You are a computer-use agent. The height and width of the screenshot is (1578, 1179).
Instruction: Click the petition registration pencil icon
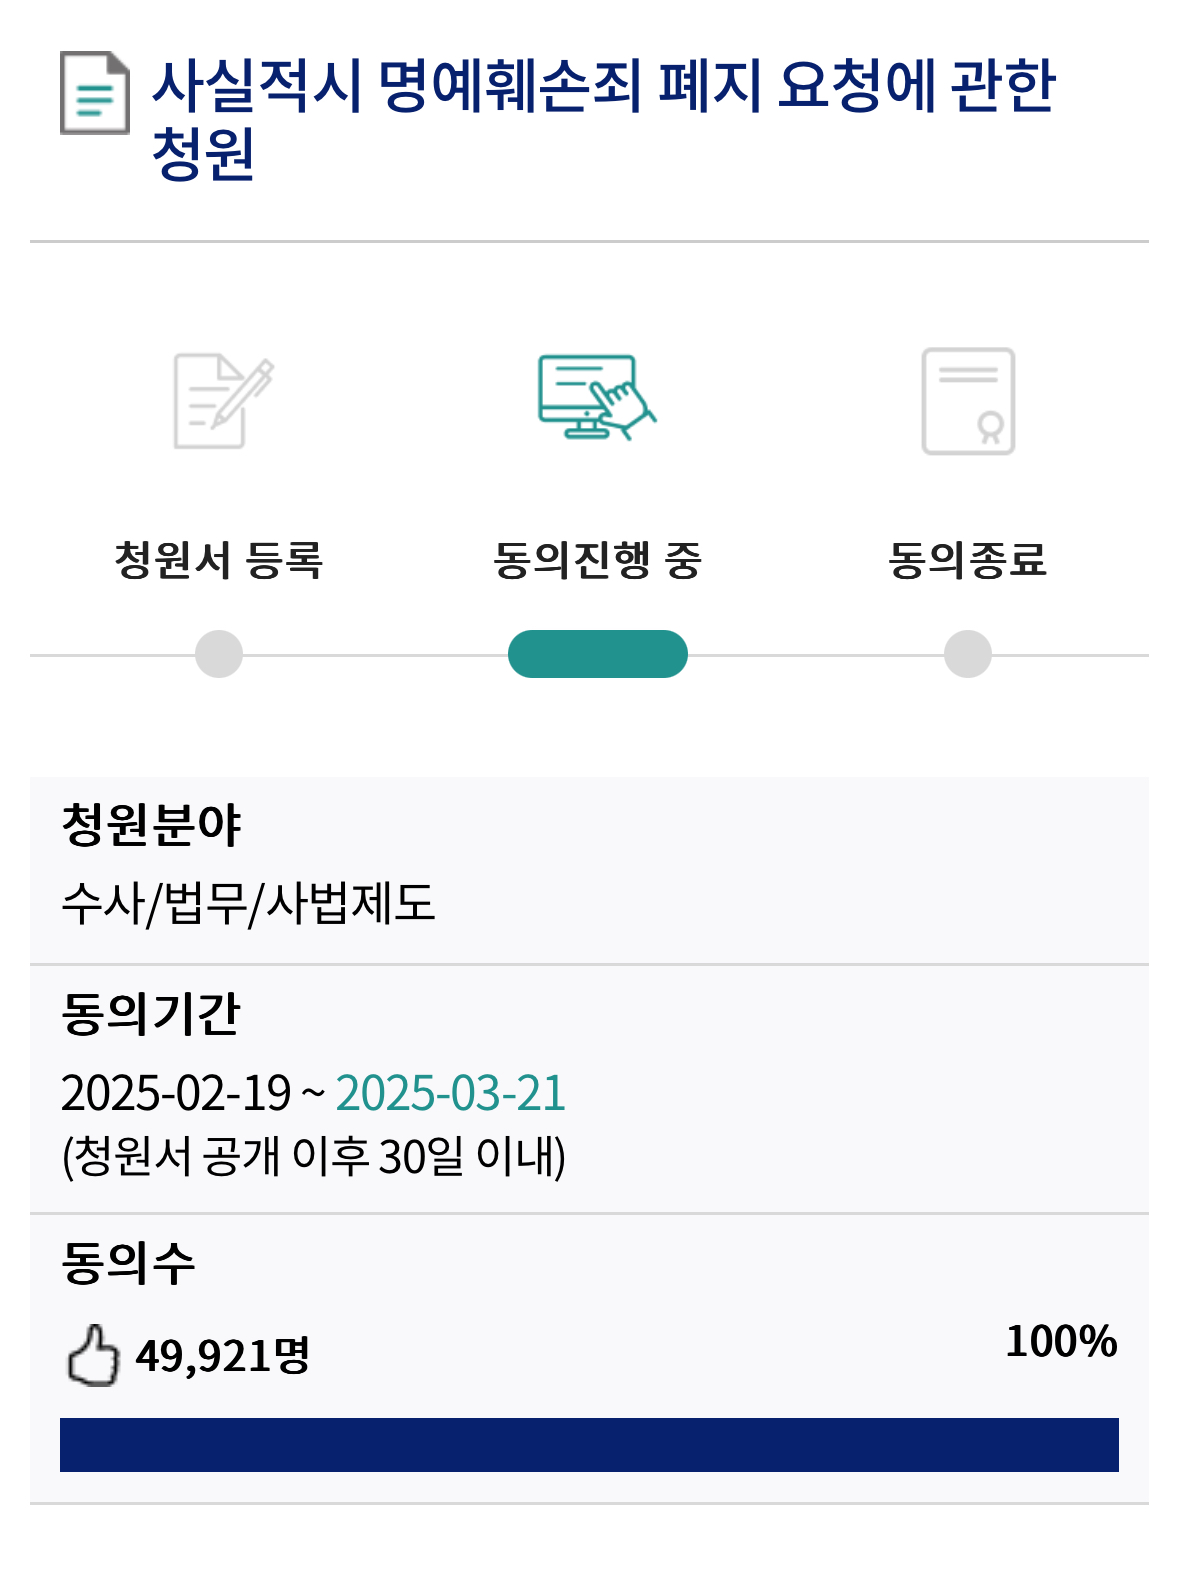222,401
